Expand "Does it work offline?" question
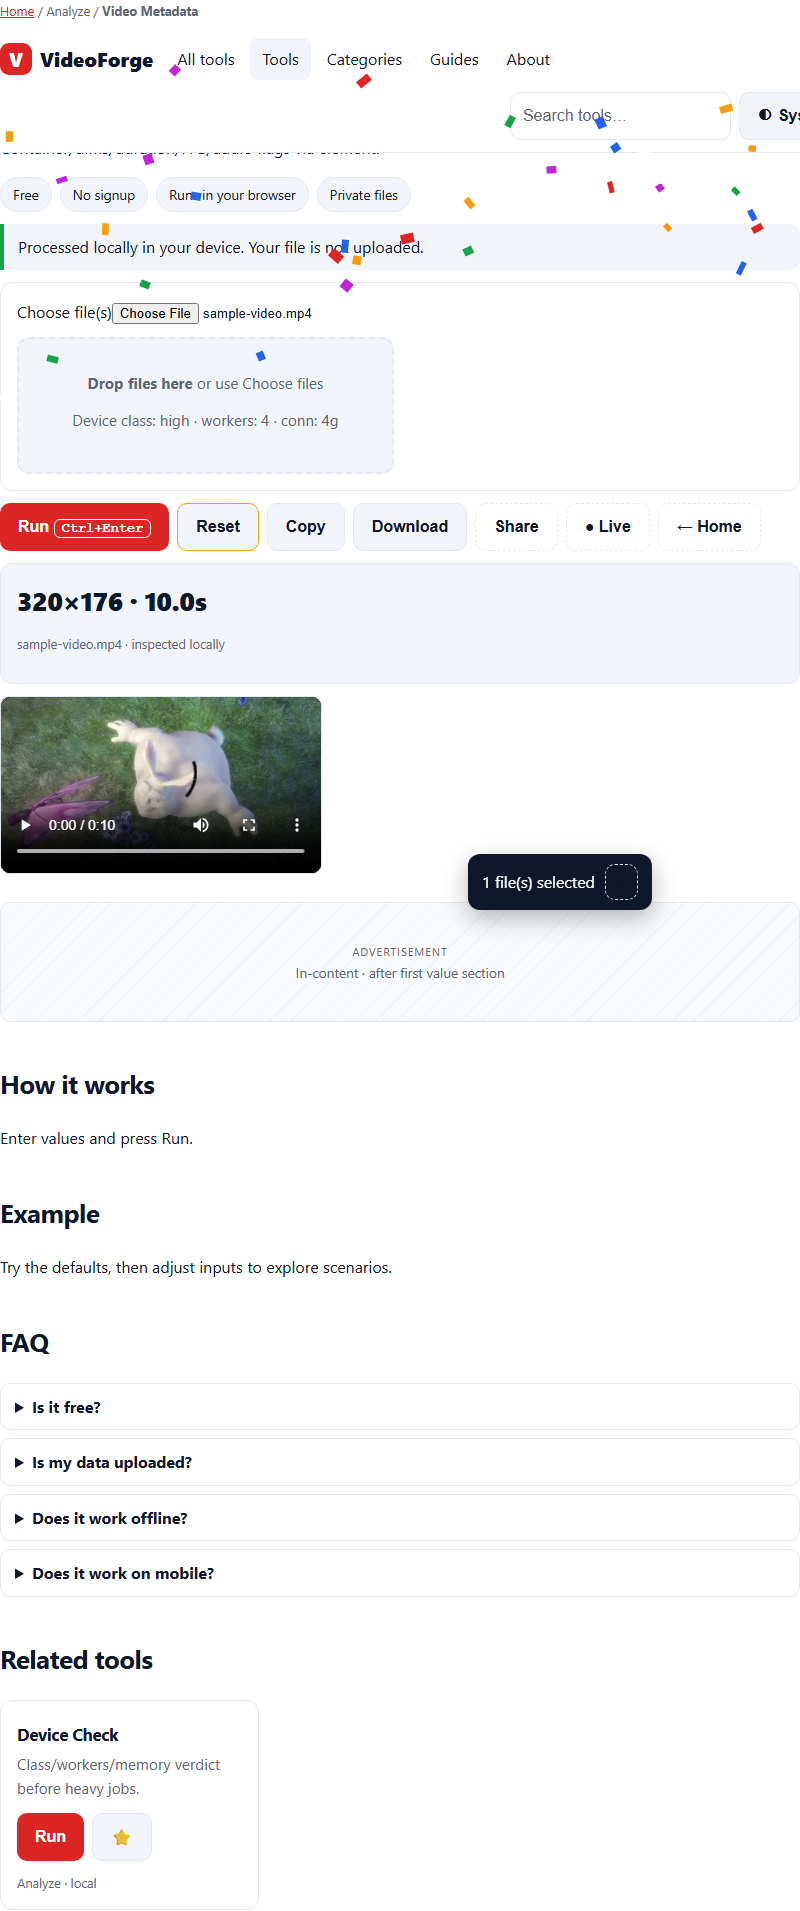800x1911 pixels. (400, 1518)
